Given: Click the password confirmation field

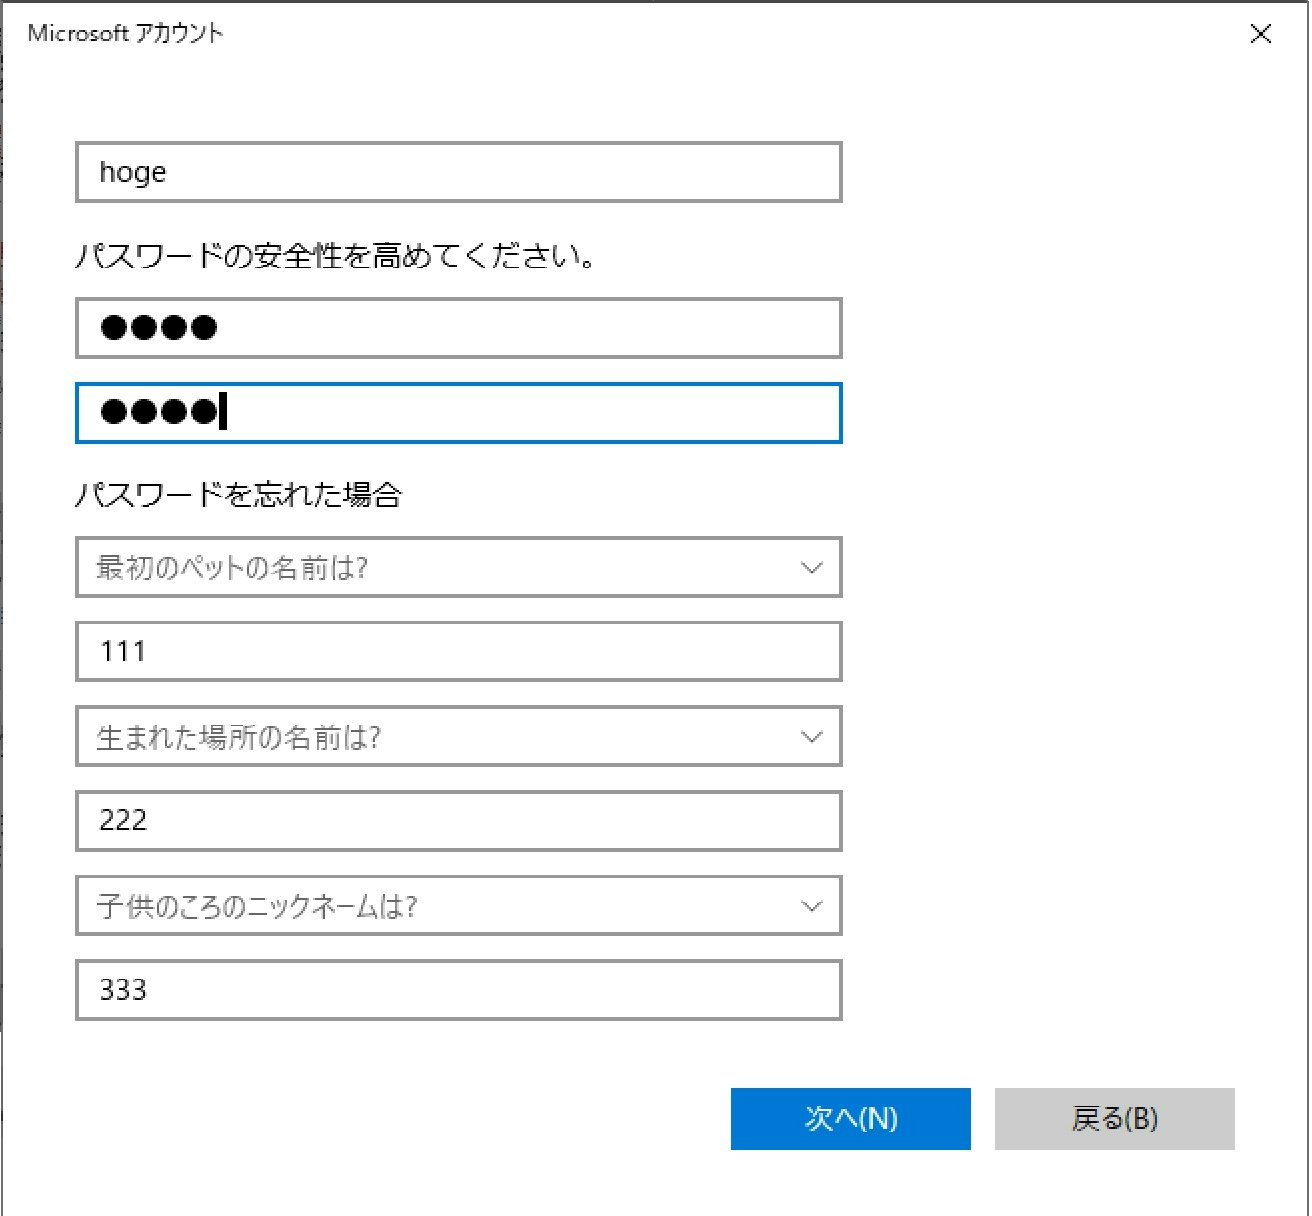Looking at the screenshot, I should [456, 413].
